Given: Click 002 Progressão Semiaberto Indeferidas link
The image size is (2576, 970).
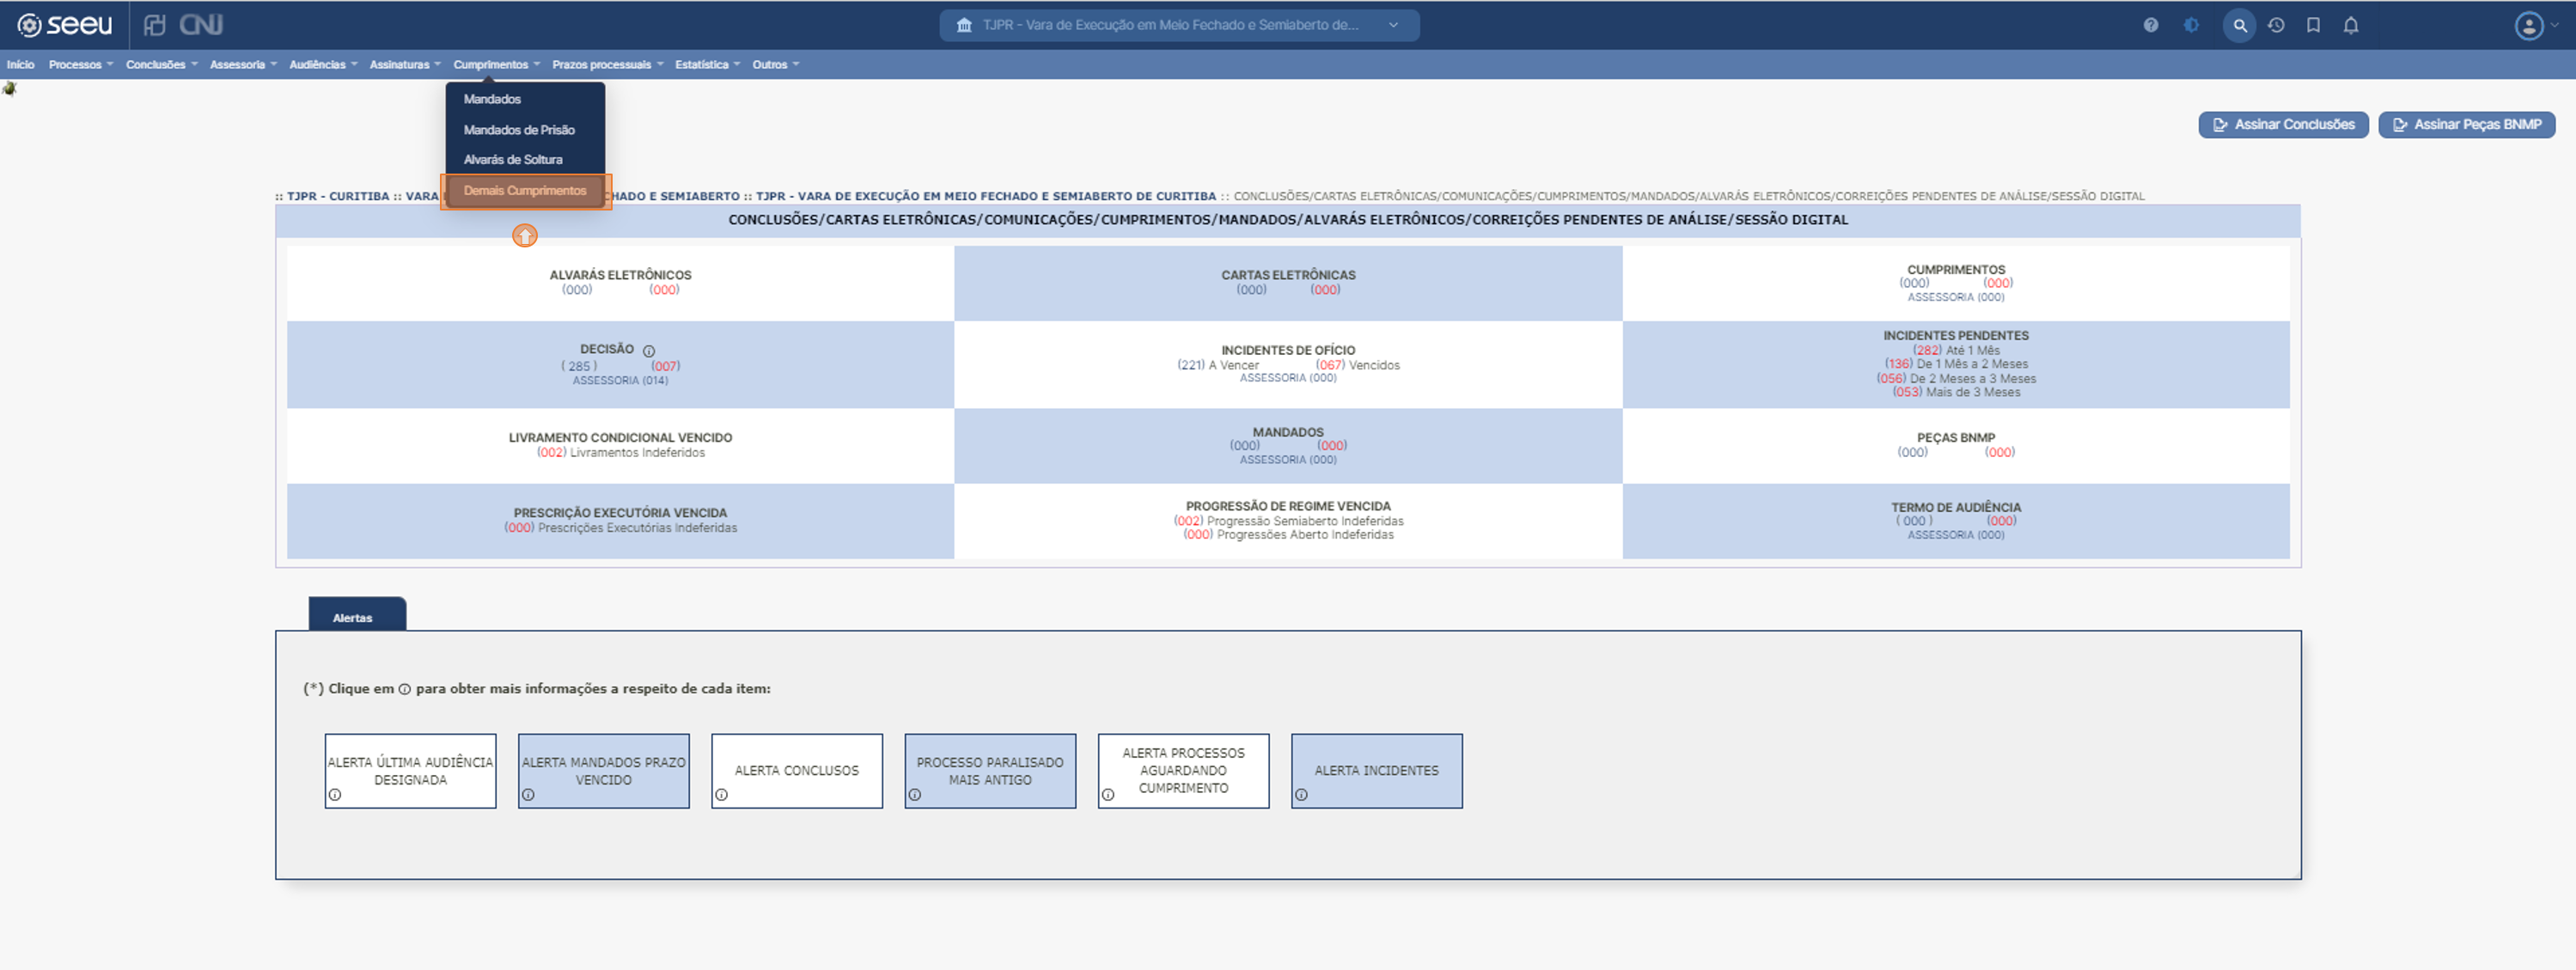Looking at the screenshot, I should tap(1288, 521).
